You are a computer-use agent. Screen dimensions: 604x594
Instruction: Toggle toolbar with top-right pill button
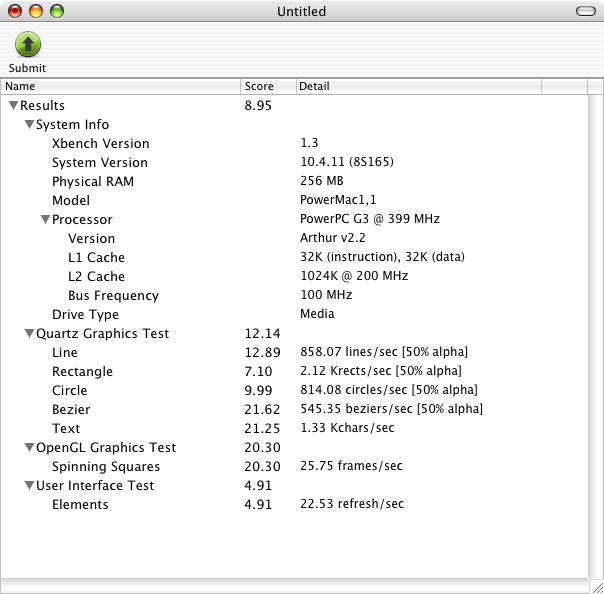pyautogui.click(x=585, y=11)
